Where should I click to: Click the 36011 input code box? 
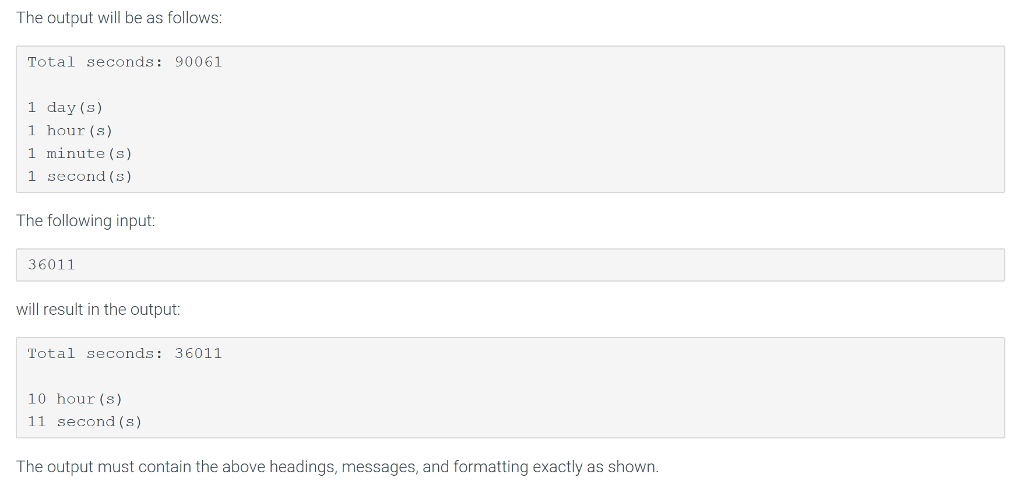[x=510, y=265]
